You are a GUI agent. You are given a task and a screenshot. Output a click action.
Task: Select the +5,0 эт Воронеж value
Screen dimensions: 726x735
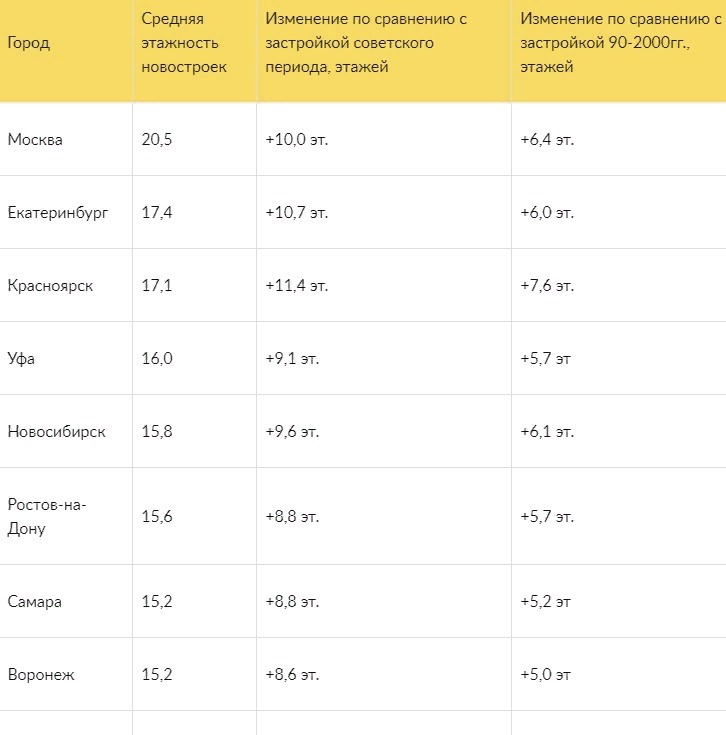coord(546,675)
